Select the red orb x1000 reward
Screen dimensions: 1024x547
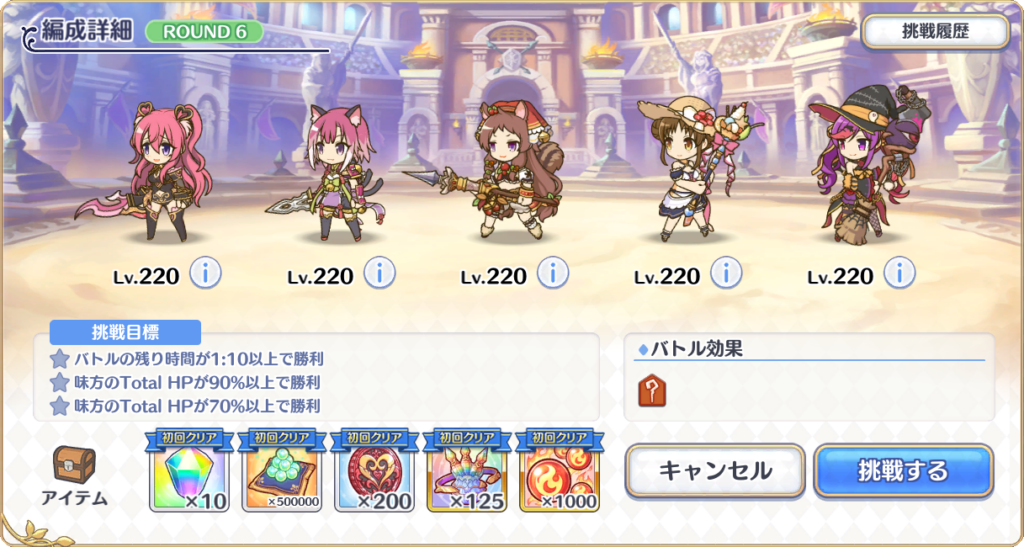(560, 471)
